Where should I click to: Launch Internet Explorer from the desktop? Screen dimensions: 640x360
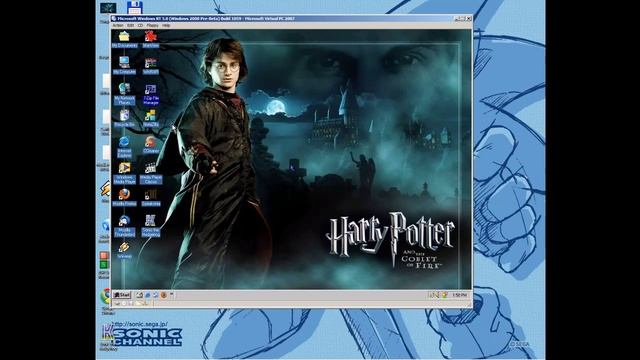pos(124,147)
